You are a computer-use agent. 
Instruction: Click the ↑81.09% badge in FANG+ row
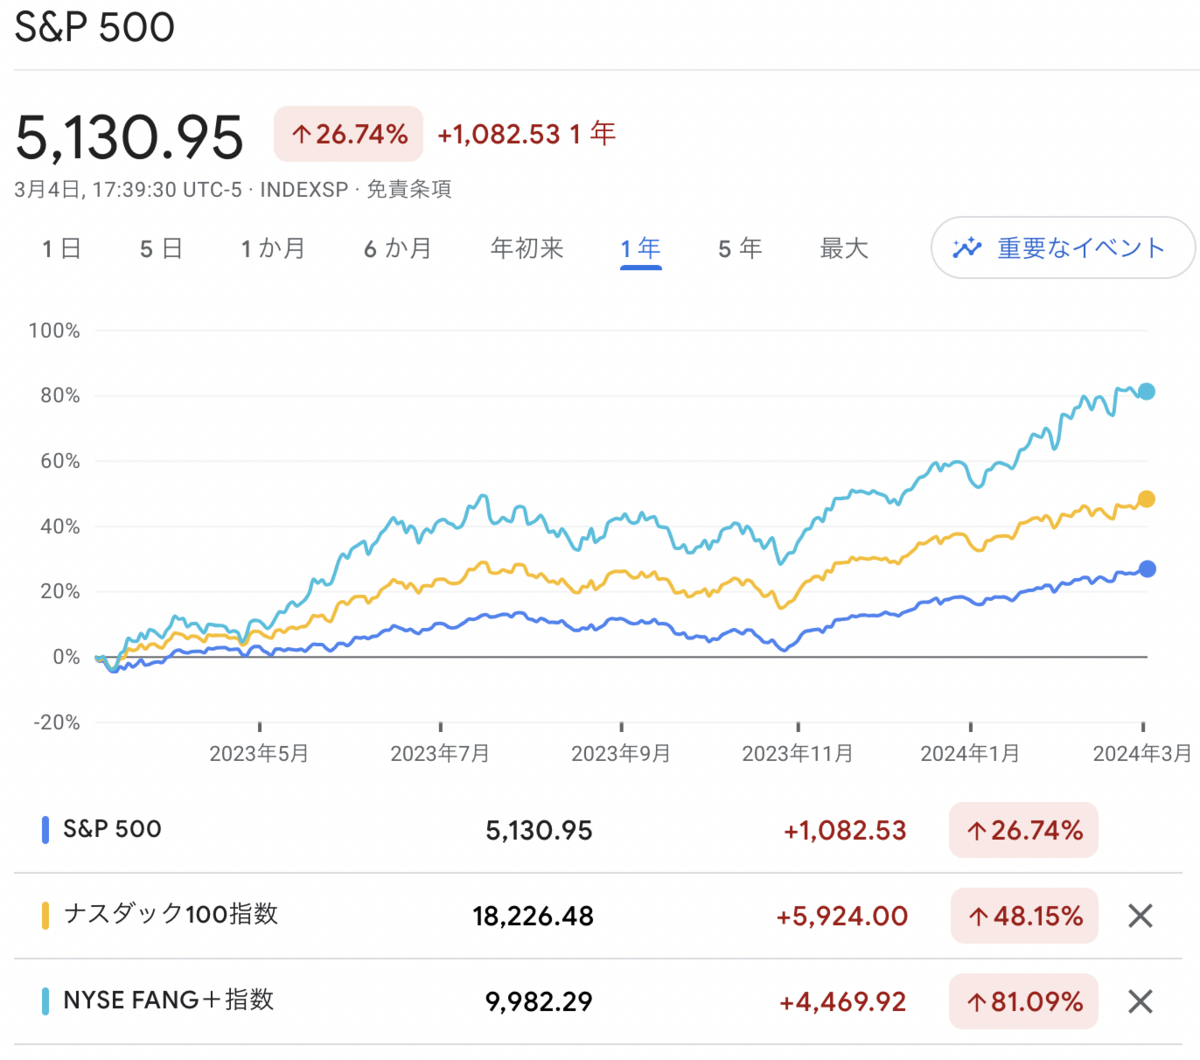pyautogui.click(x=1024, y=1001)
